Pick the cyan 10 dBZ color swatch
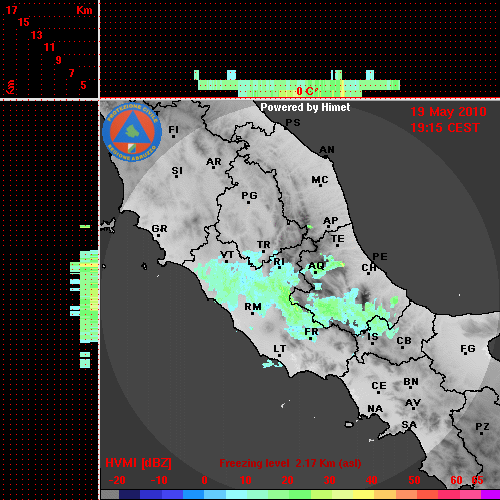The height and width of the screenshot is (500, 500). click(236, 495)
